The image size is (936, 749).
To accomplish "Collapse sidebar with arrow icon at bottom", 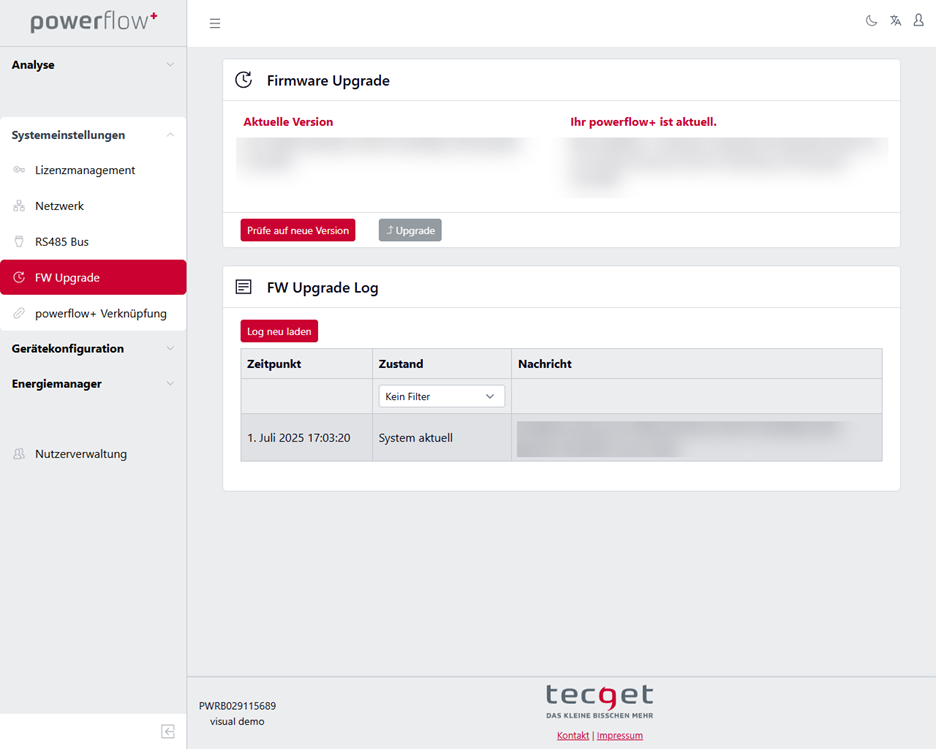I will point(168,732).
